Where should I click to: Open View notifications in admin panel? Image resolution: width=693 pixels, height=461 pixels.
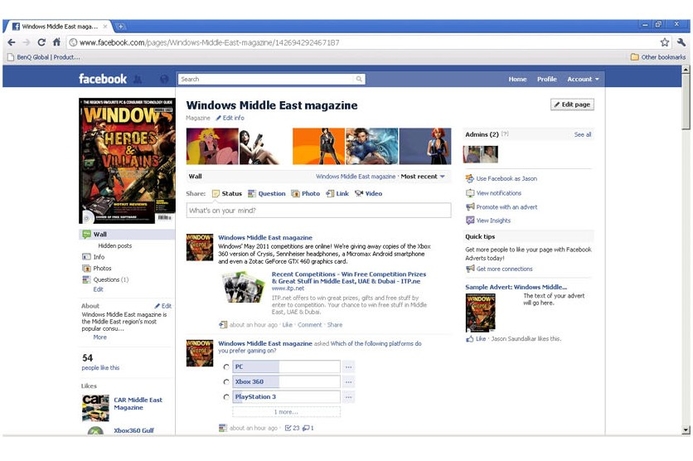point(494,193)
